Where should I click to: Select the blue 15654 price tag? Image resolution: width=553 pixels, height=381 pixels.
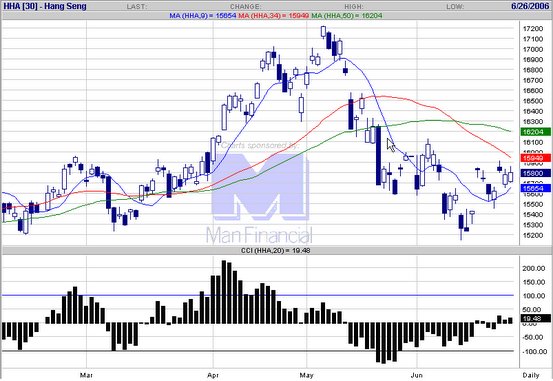click(x=535, y=188)
